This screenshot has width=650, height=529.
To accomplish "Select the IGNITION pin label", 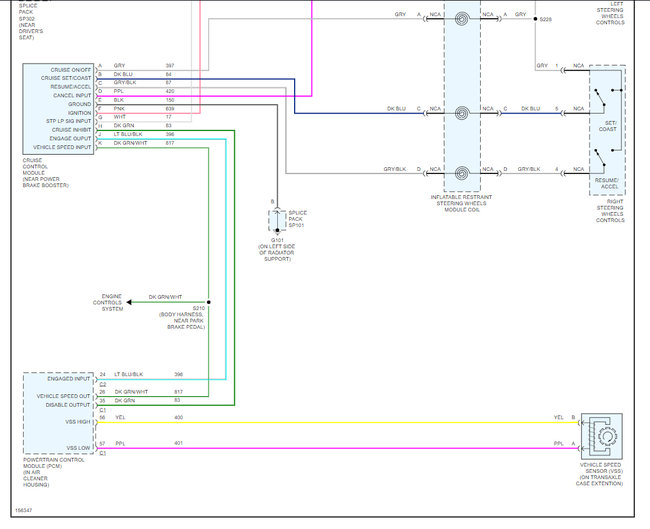I will (x=79, y=113).
